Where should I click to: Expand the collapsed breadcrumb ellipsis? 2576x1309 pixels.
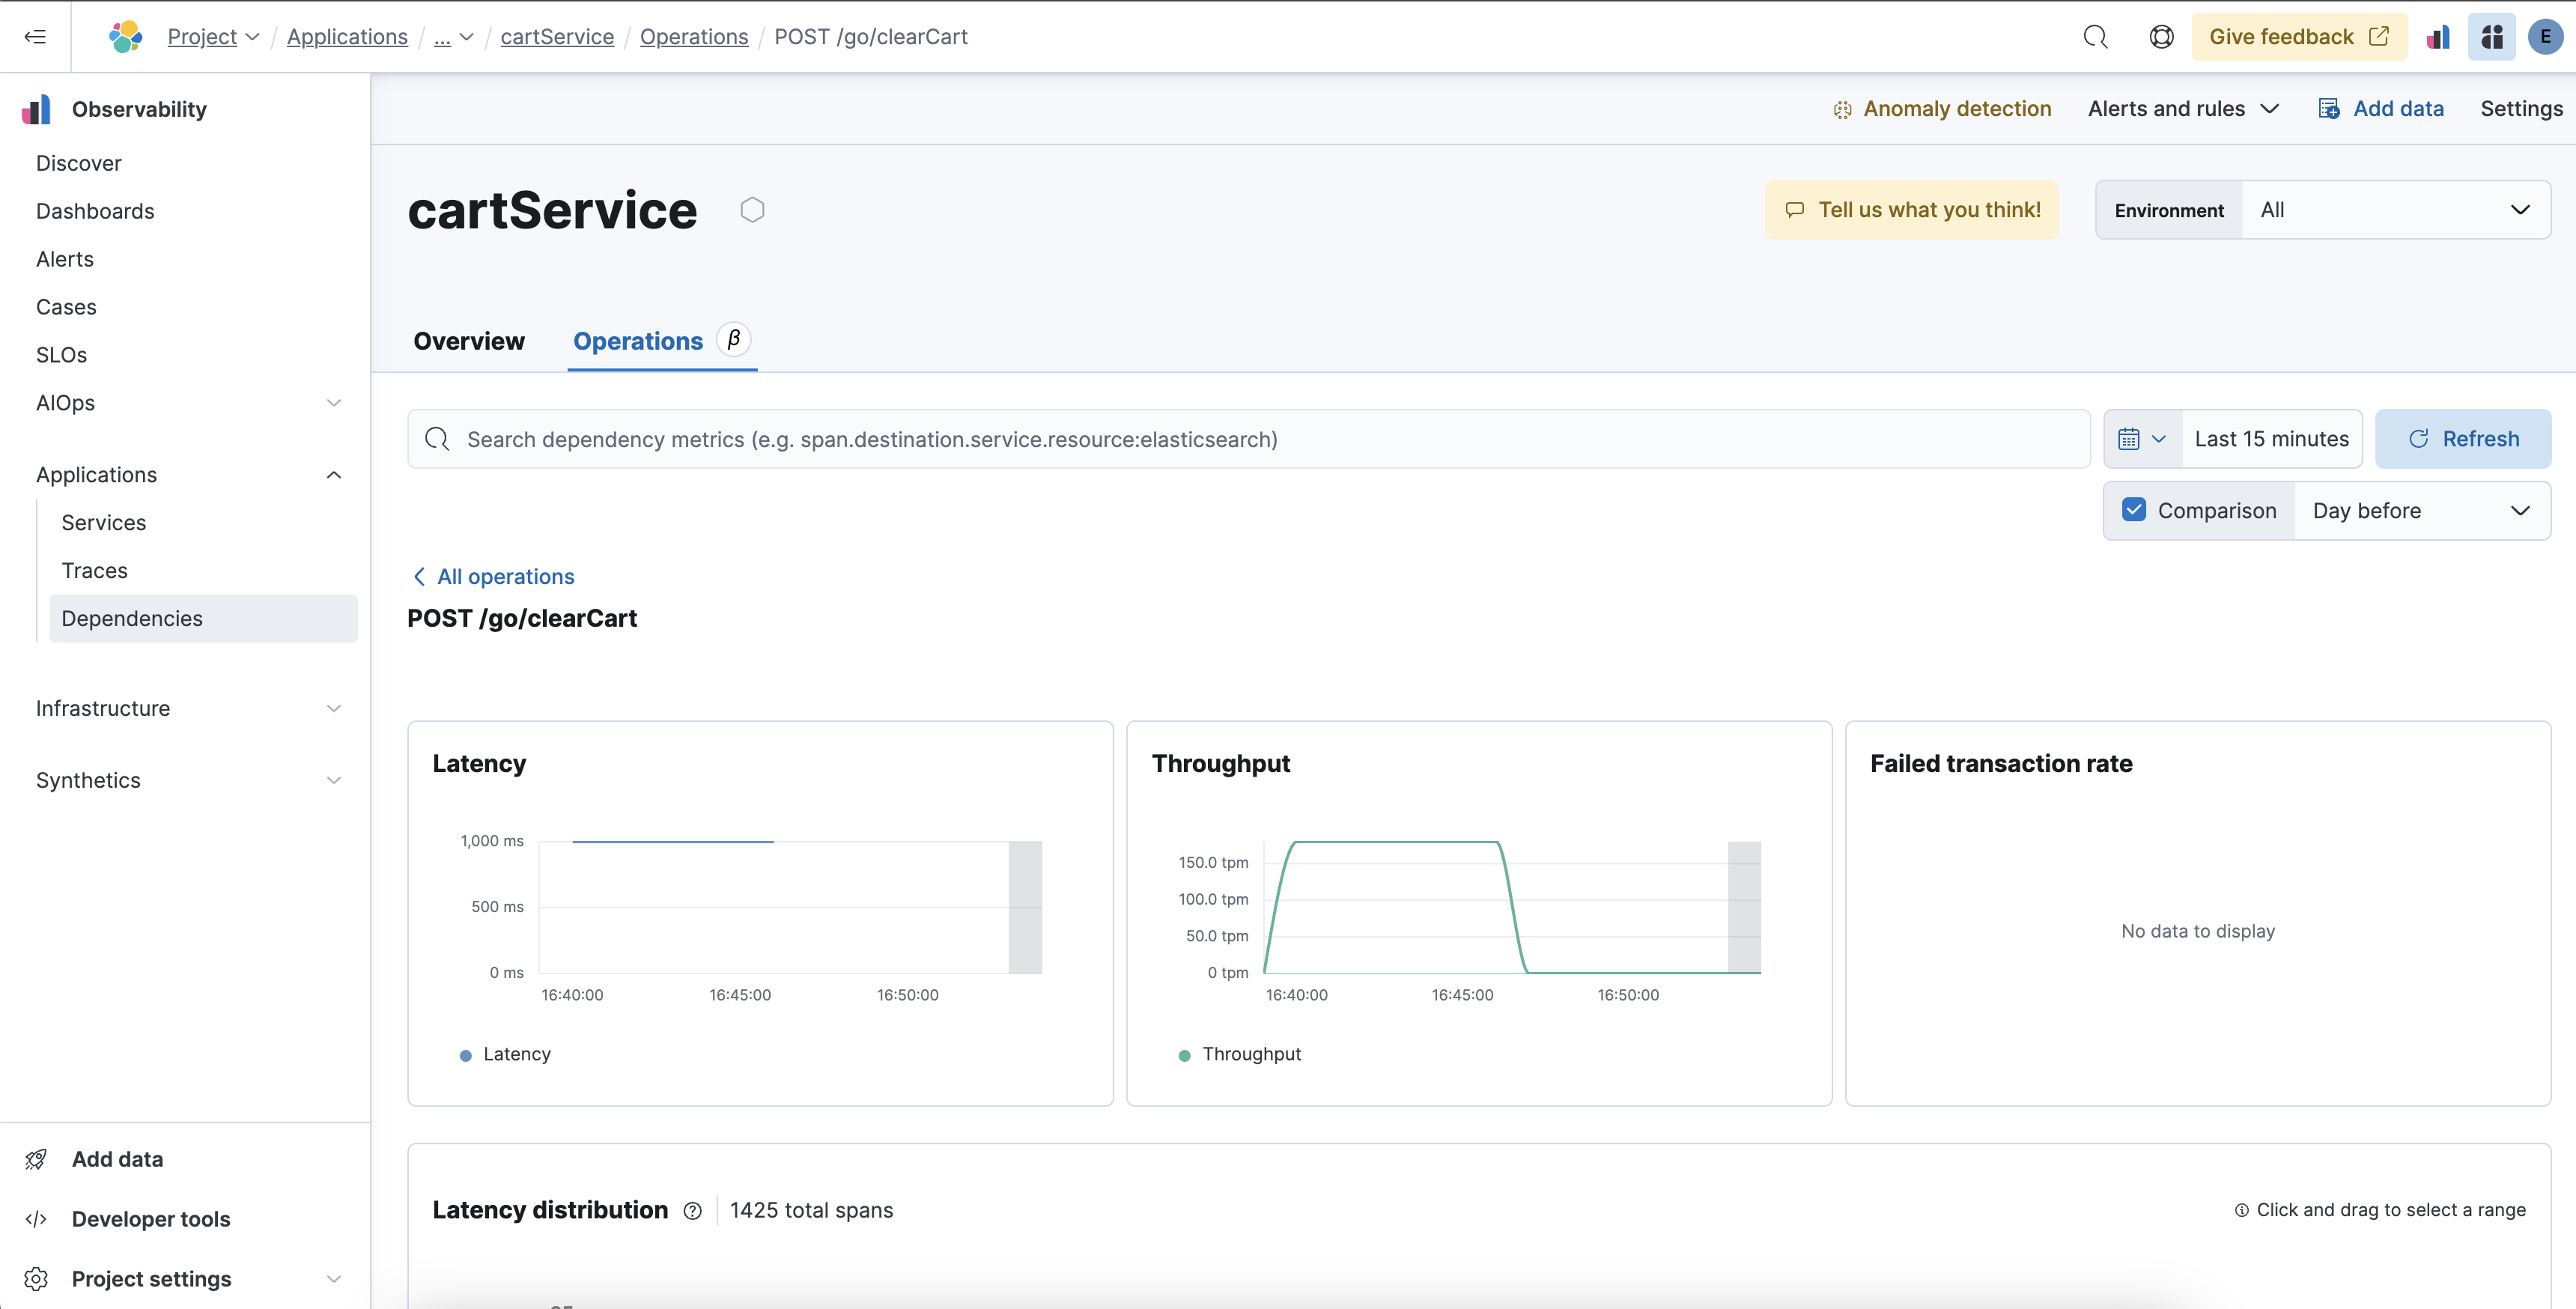click(x=453, y=37)
